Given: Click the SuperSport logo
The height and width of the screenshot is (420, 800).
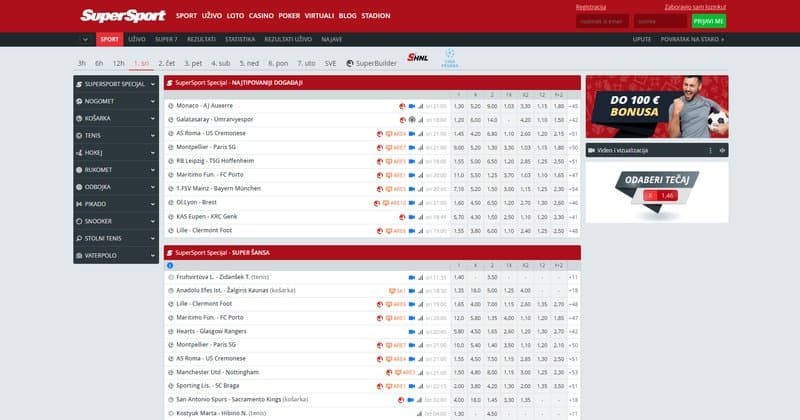Looking at the screenshot, I should (x=123, y=16).
